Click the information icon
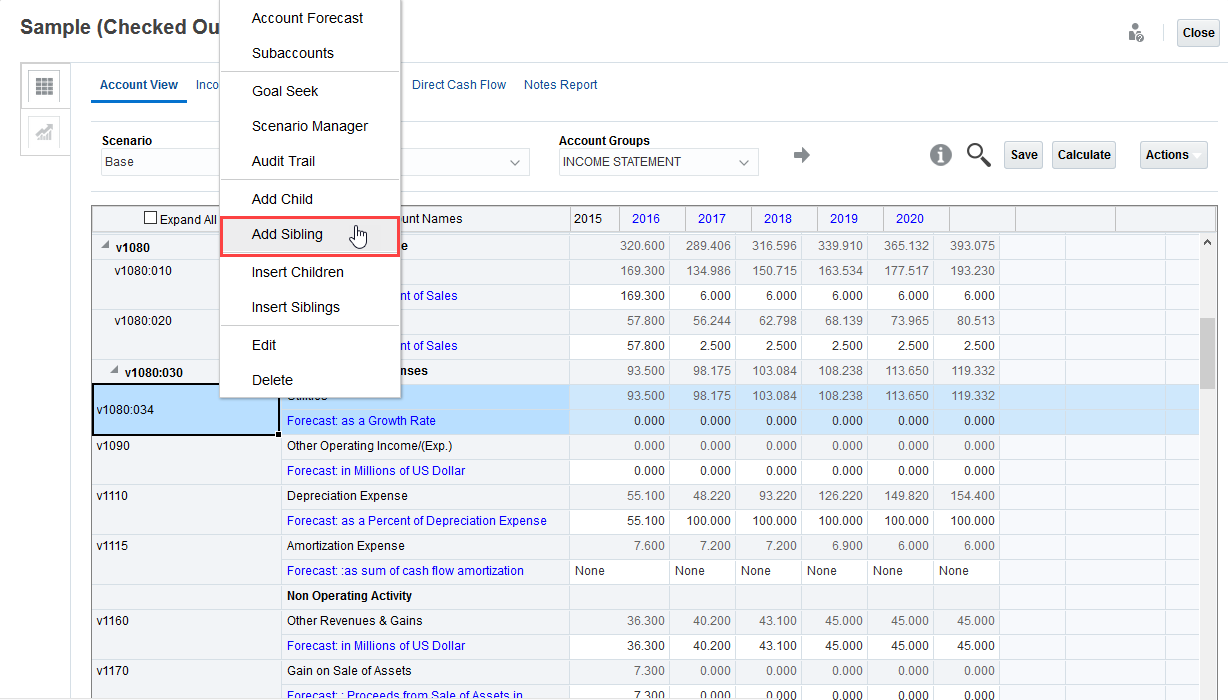 pyautogui.click(x=940, y=155)
